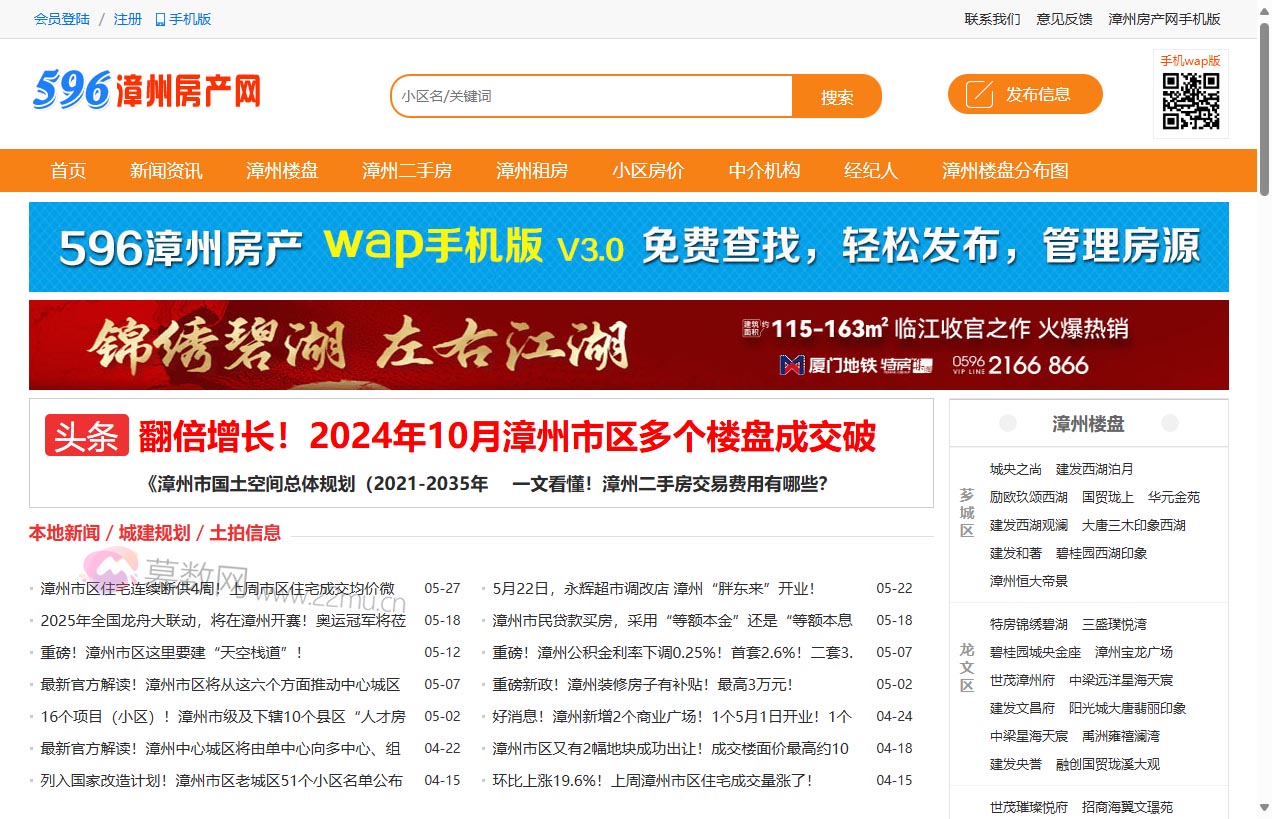Image resolution: width=1272 pixels, height=819 pixels.
Task: Click inside the 小区名/关键词 search field
Action: (x=590, y=96)
